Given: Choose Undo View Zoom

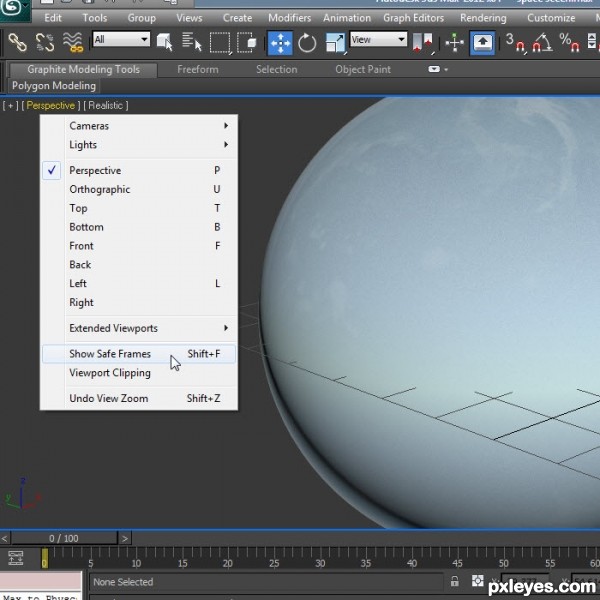Looking at the screenshot, I should click(139, 398).
